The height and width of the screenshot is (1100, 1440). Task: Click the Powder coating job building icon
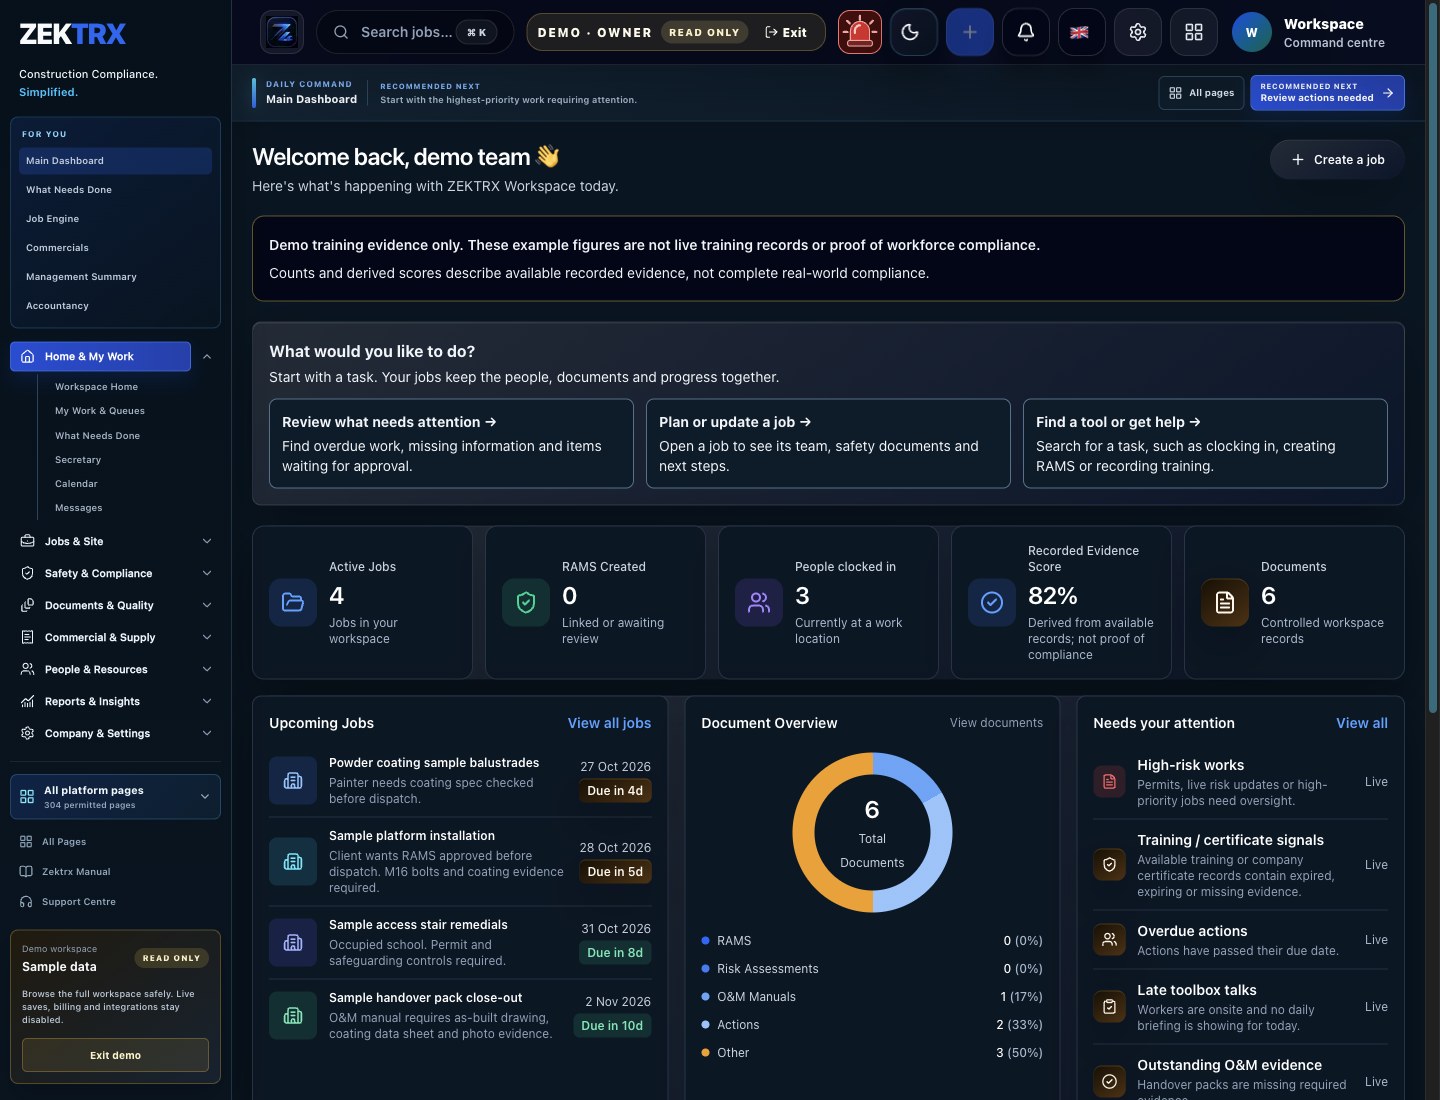[293, 780]
